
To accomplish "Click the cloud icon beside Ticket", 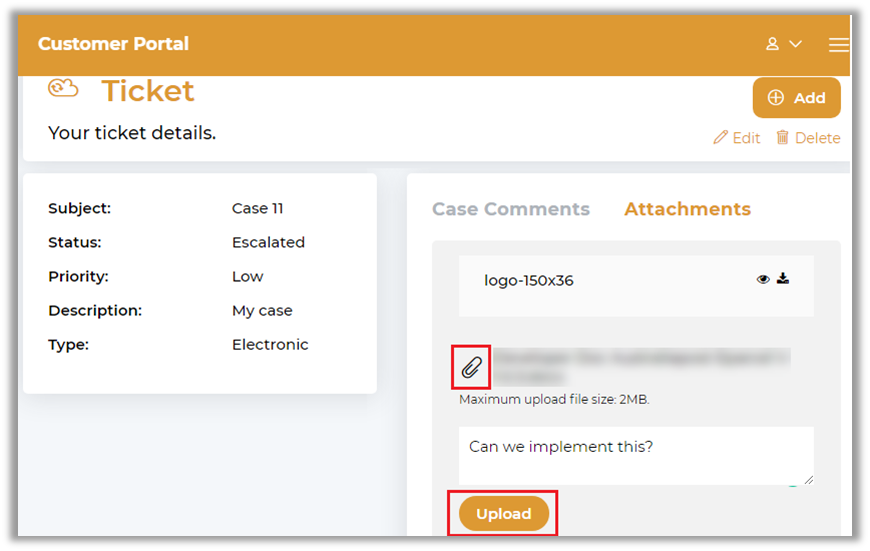I will tap(63, 90).
